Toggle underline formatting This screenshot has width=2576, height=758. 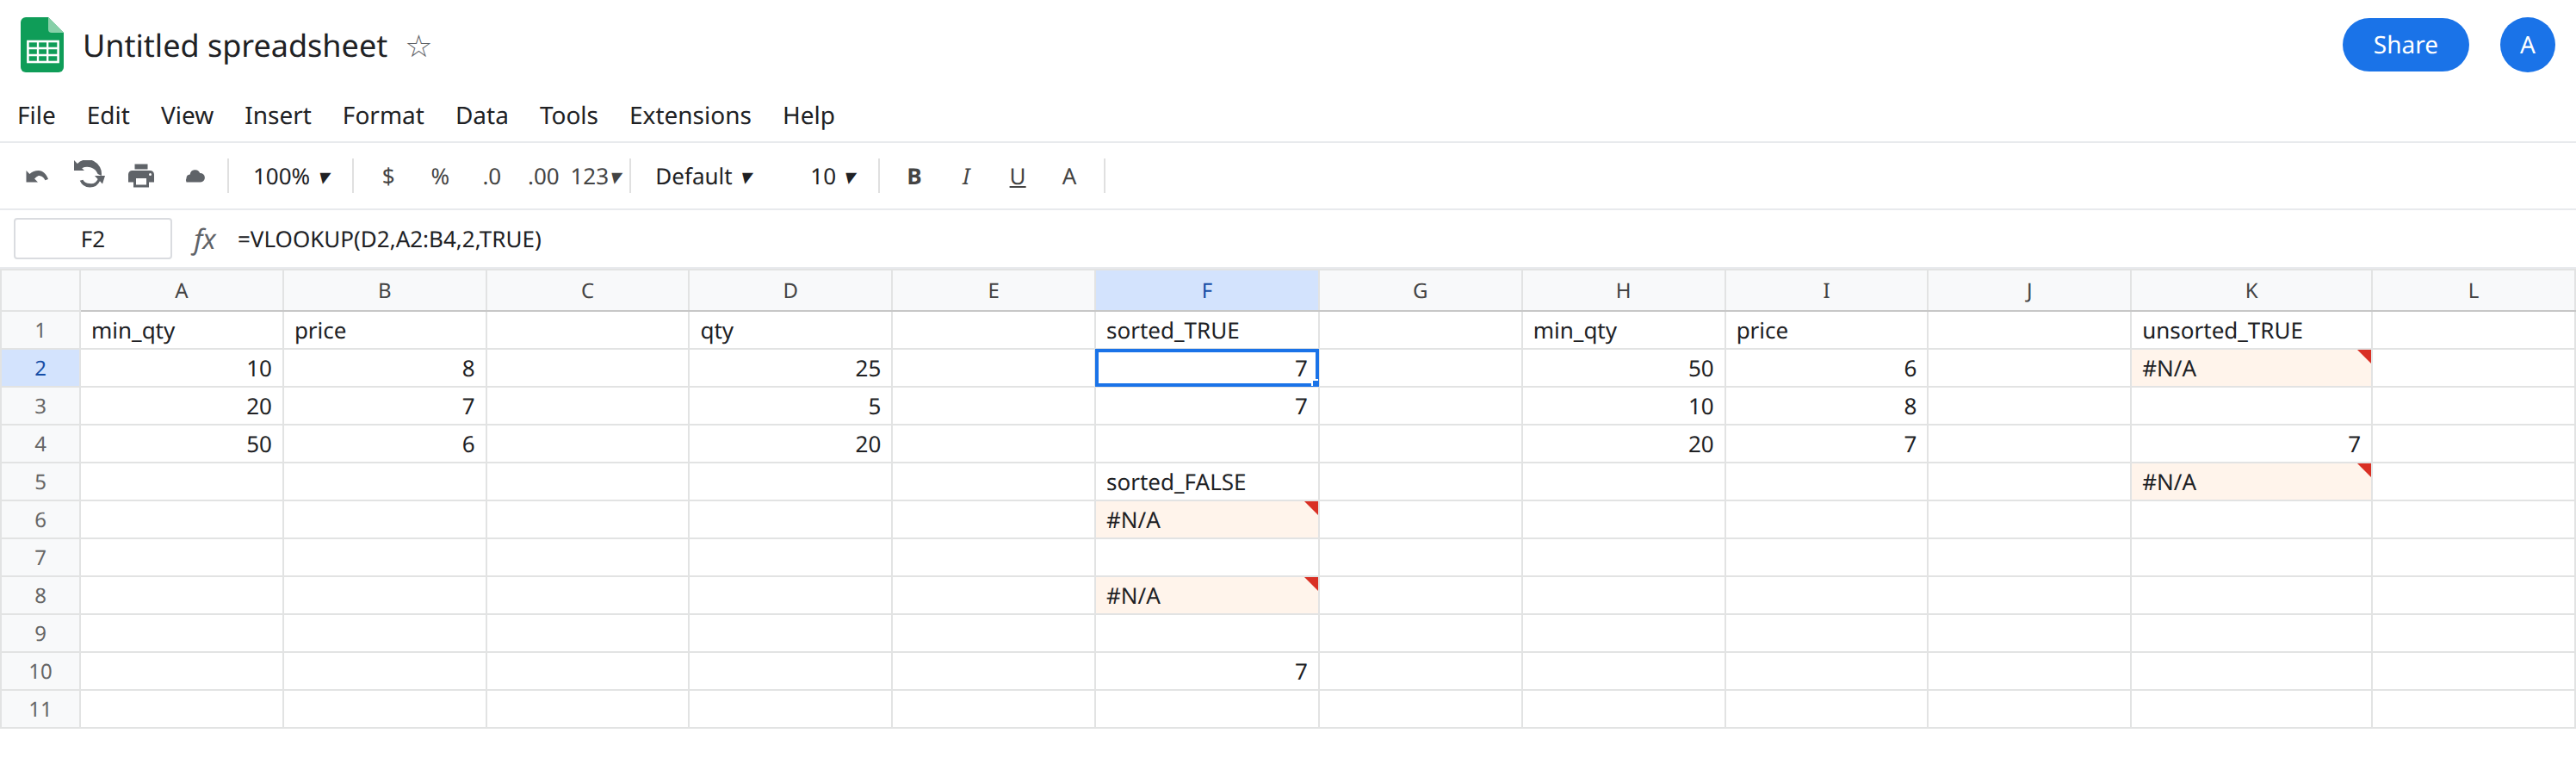coord(1017,177)
